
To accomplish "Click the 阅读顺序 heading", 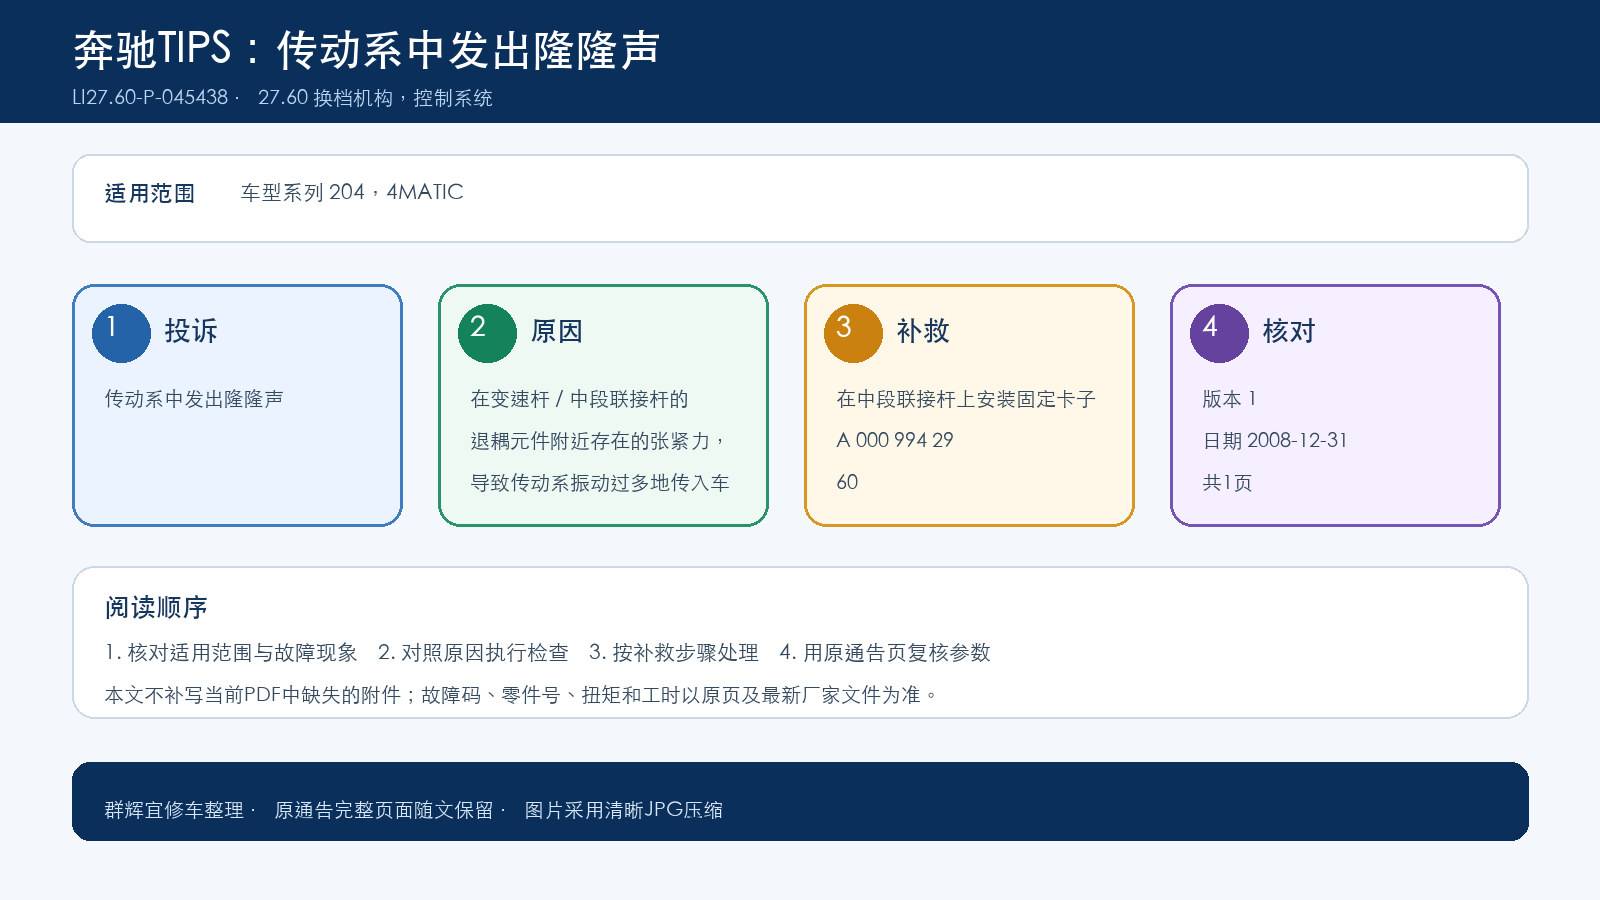I will [156, 607].
